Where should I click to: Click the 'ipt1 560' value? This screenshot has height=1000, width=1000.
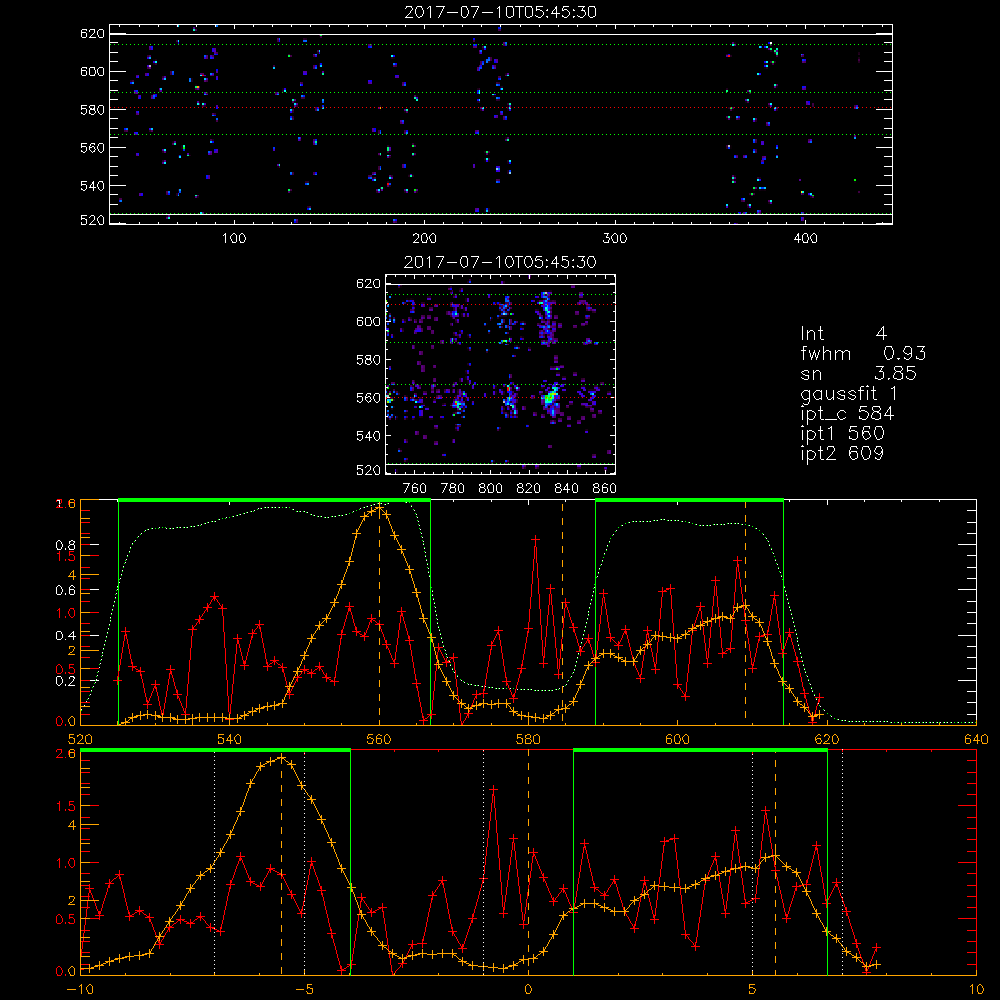click(842, 434)
